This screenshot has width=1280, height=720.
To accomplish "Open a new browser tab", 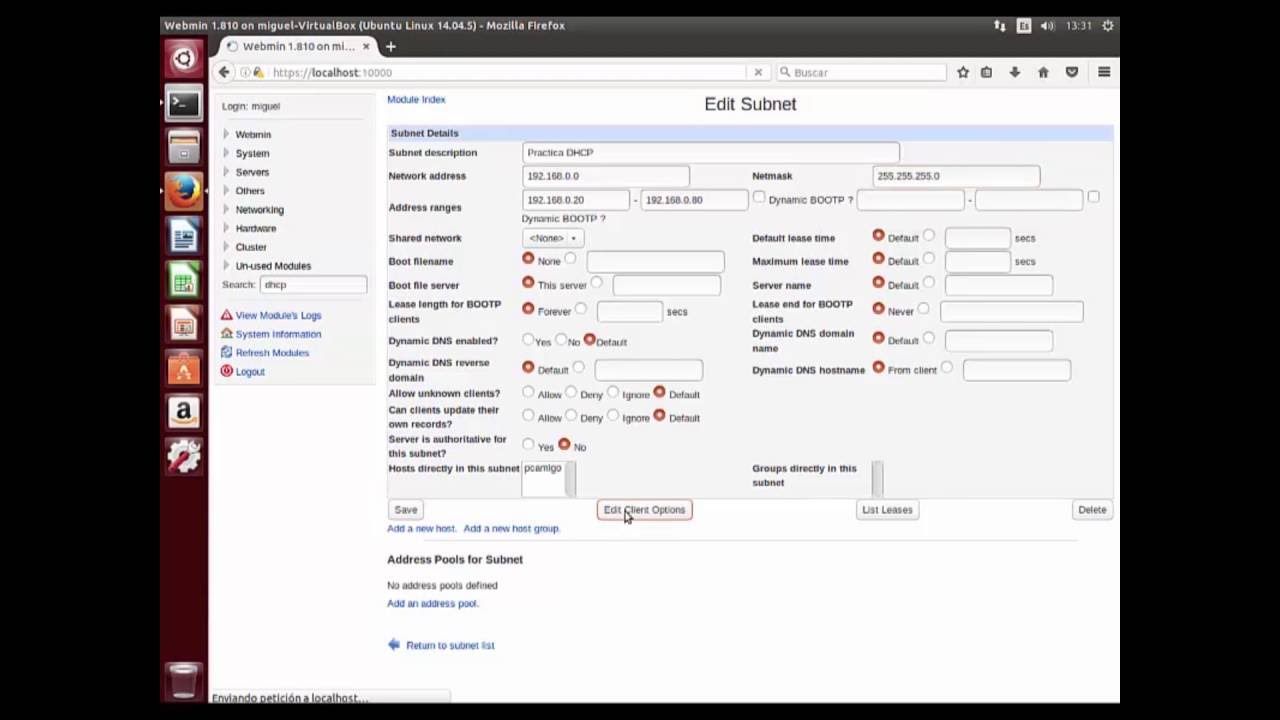I will pos(391,46).
